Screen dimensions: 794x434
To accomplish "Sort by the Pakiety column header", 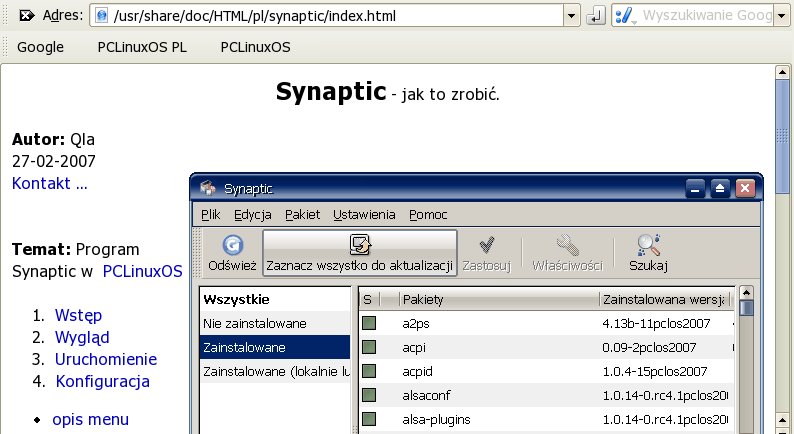I will (499, 299).
